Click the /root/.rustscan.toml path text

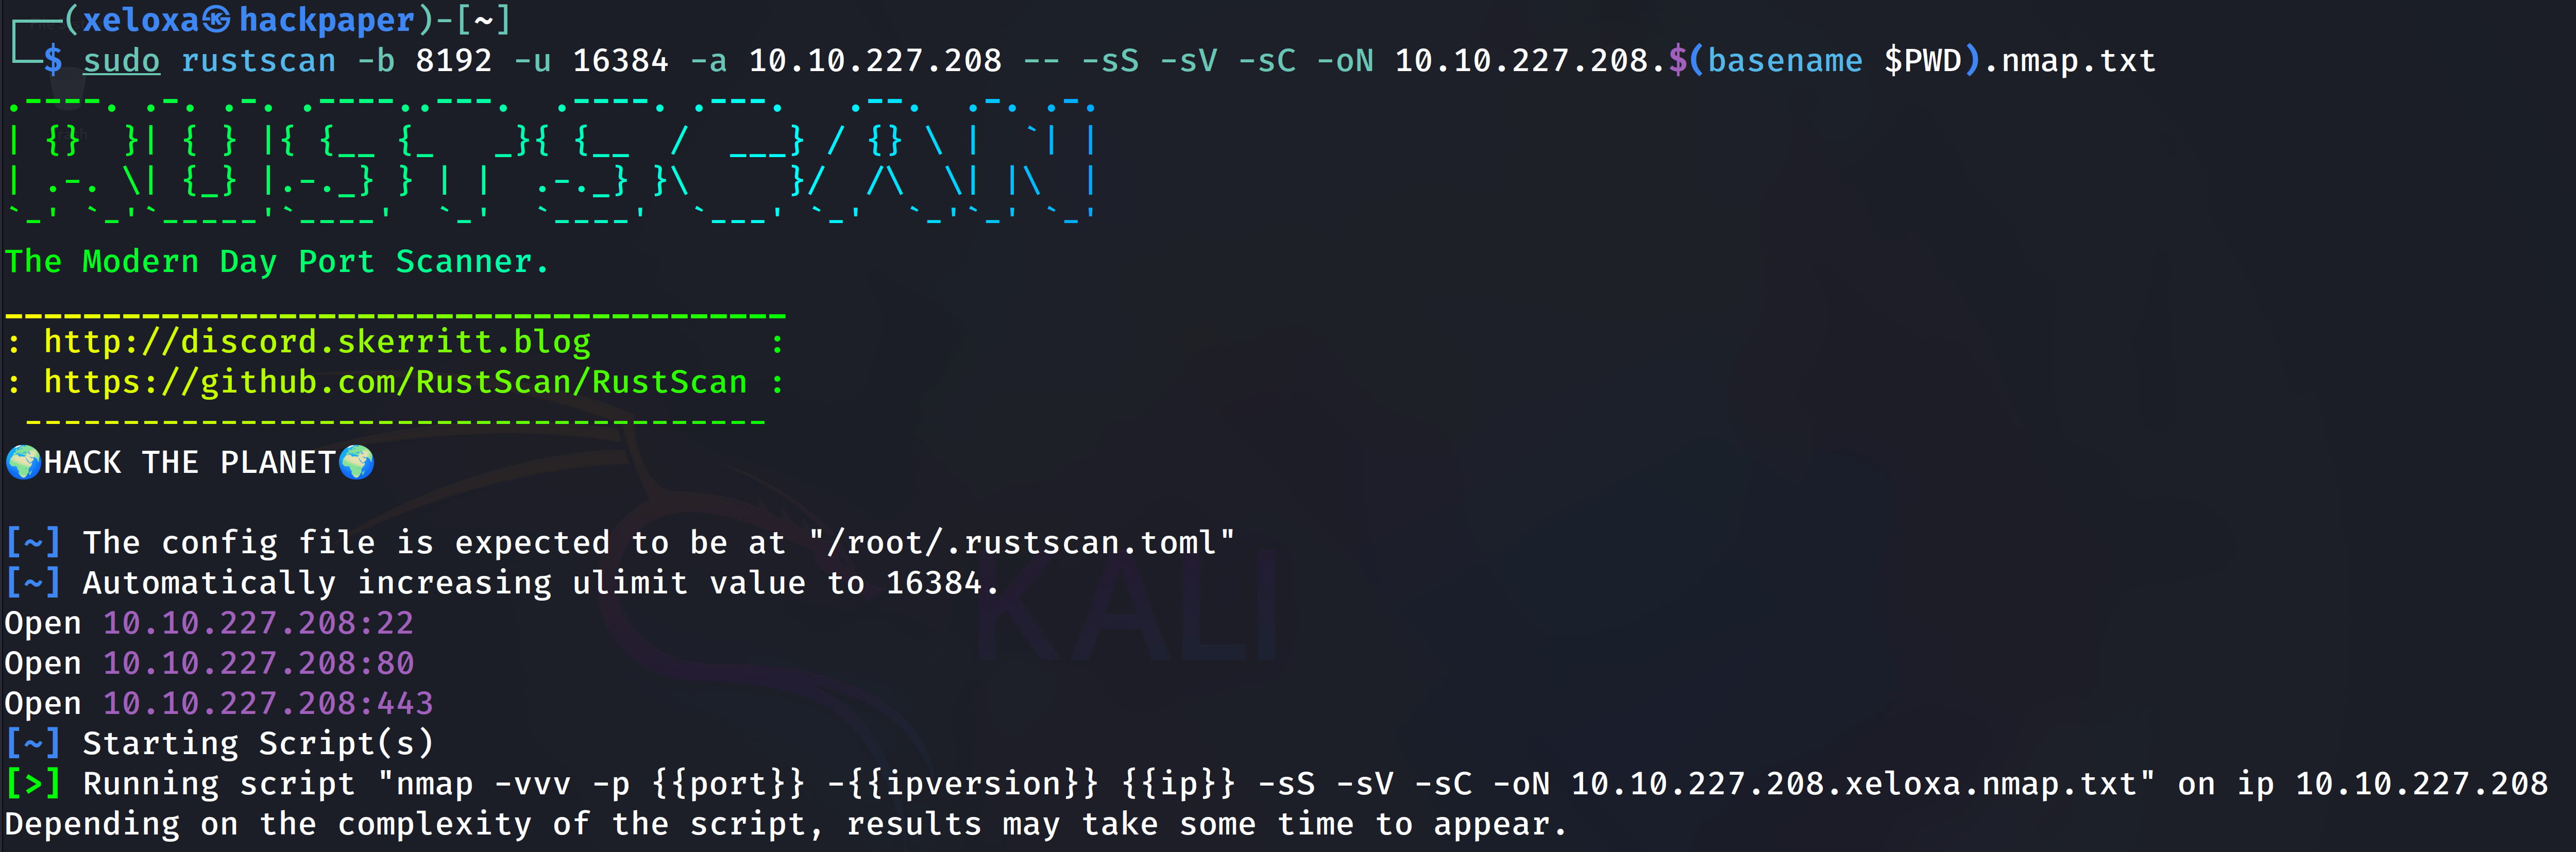coord(1022,542)
